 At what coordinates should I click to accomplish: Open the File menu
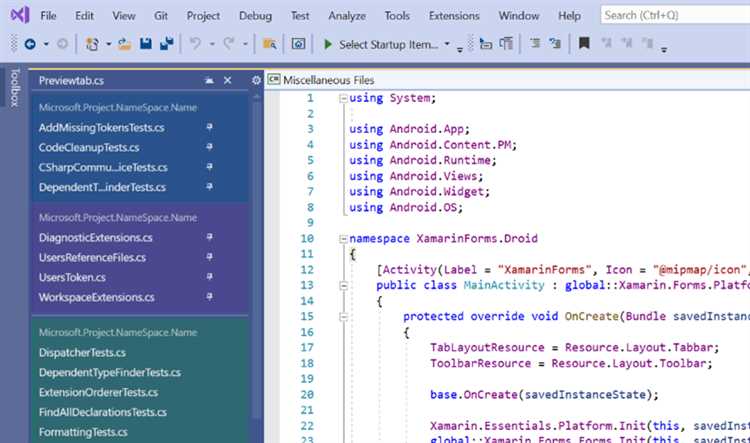(48, 16)
